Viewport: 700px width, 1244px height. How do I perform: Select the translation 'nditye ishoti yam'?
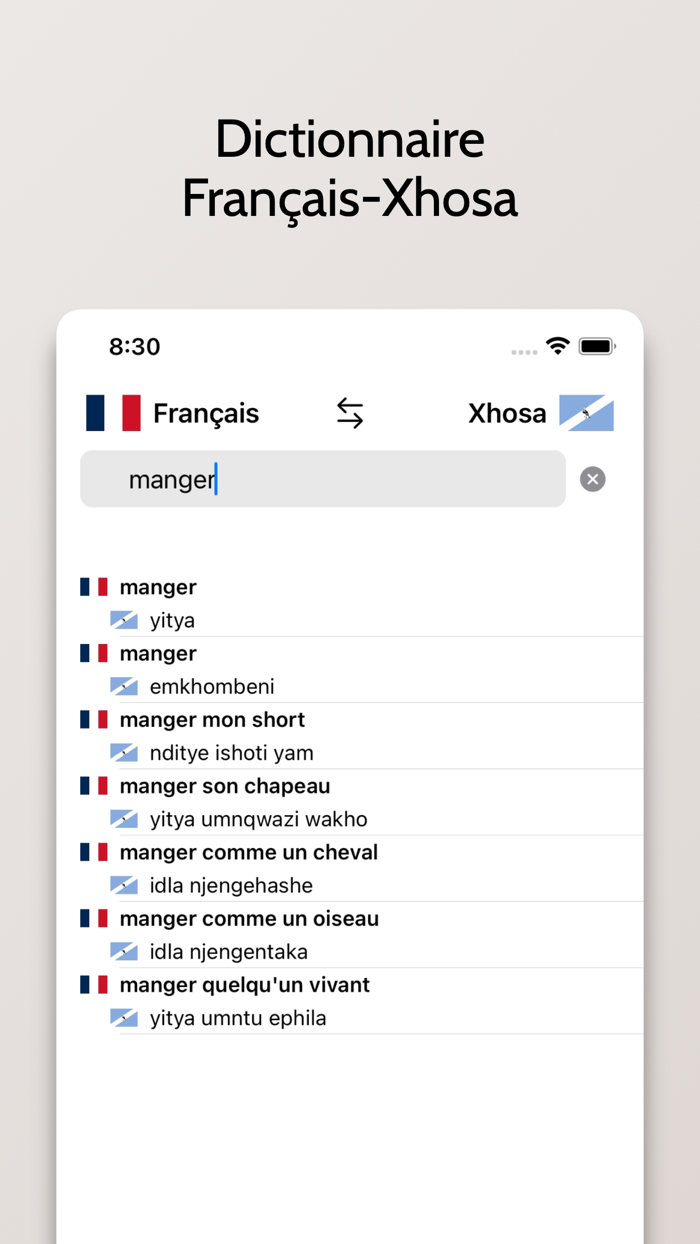coord(231,752)
